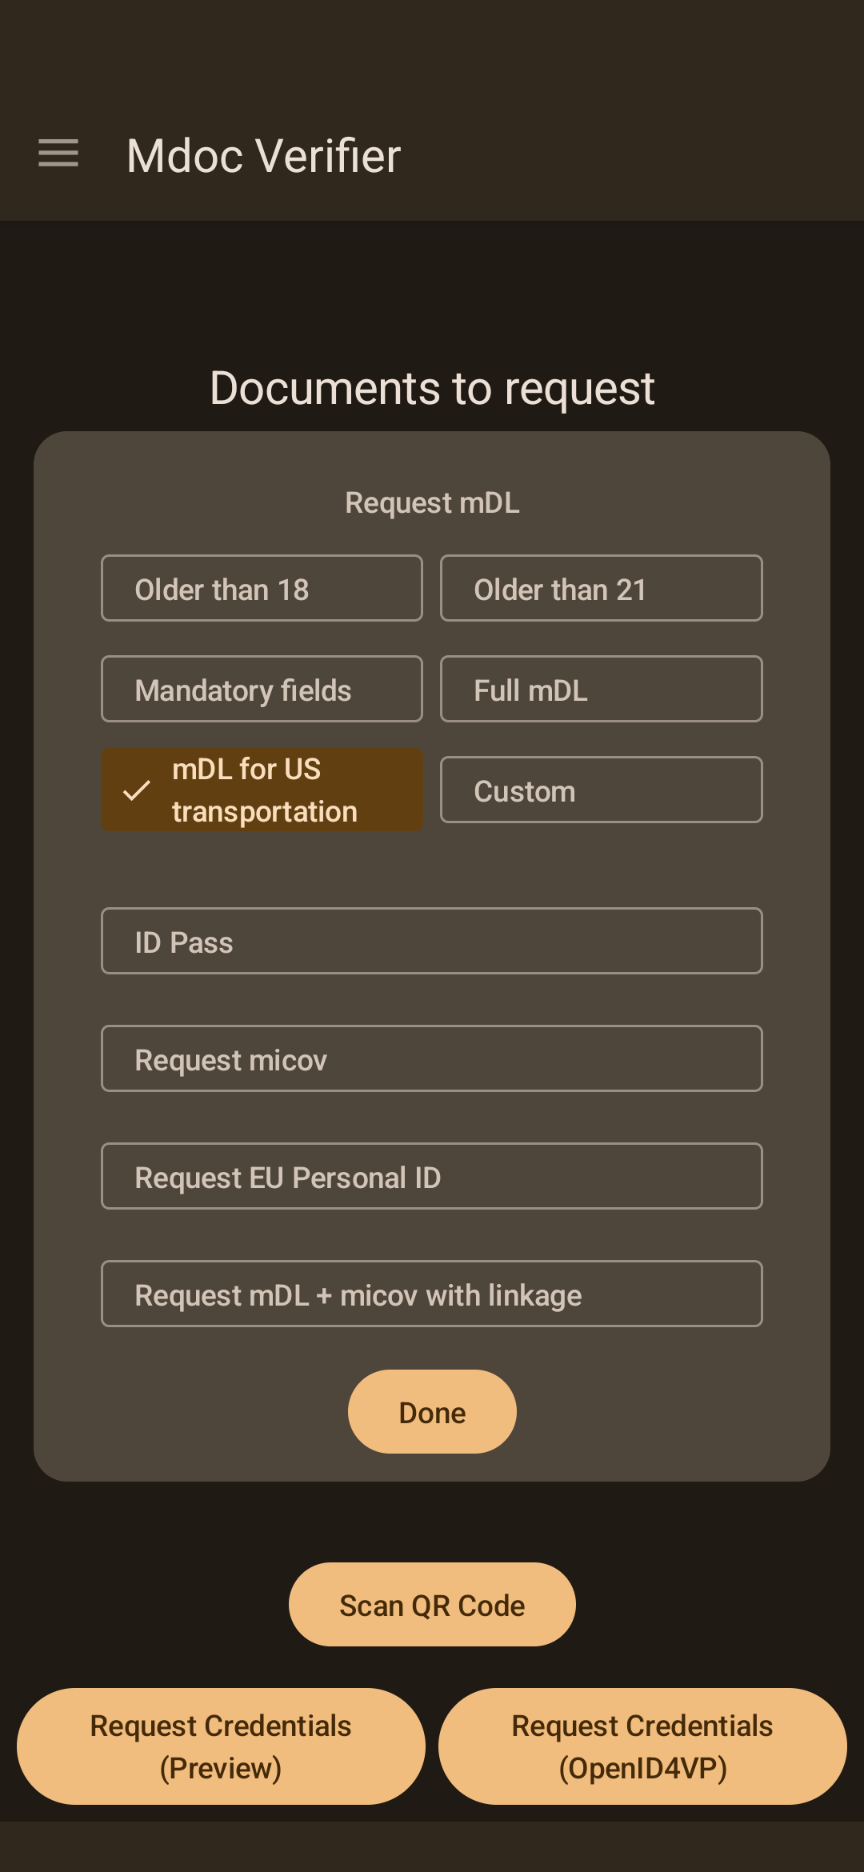
Task: Select the Full mDL option
Action: click(600, 689)
